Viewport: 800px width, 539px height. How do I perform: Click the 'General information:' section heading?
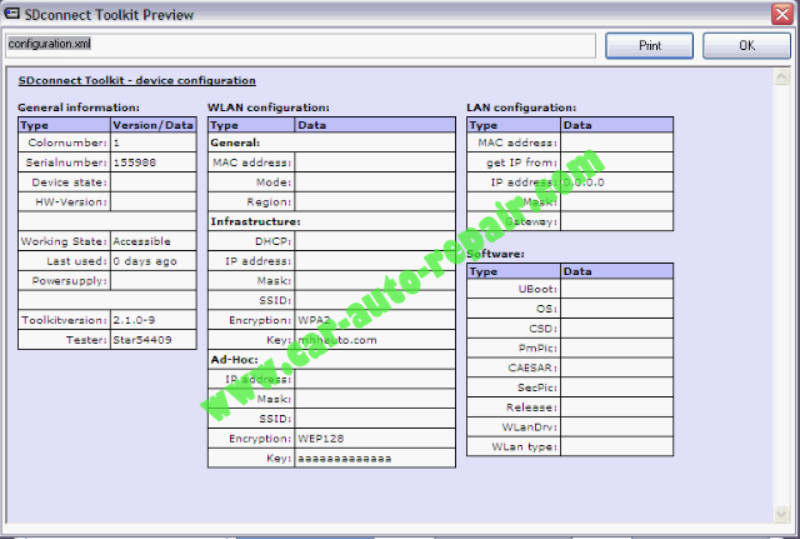(x=79, y=108)
